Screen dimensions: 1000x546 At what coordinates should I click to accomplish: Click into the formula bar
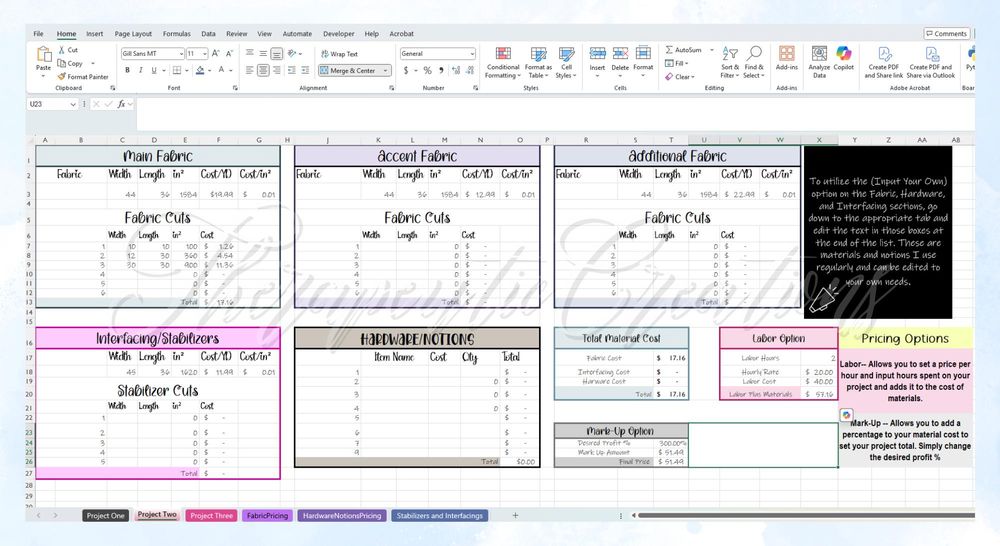coord(555,114)
